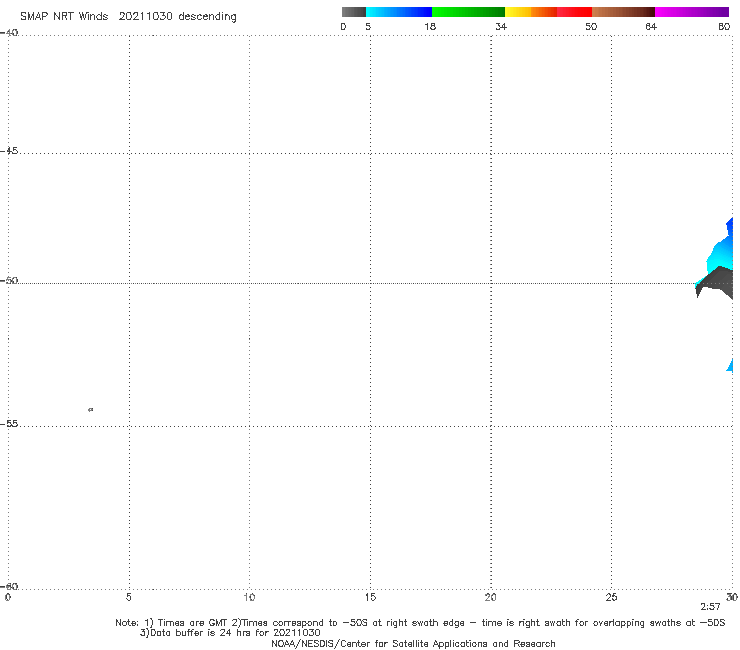This screenshot has width=740, height=650.
Task: Click the note line 'Data buffer is 24 hrs for 20211030'
Action: coord(230,633)
